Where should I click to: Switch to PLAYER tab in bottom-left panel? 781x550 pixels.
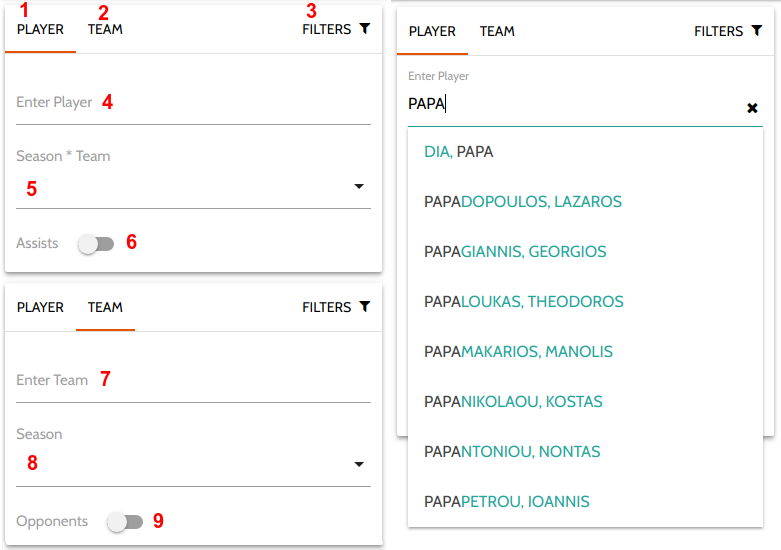pyautogui.click(x=40, y=307)
